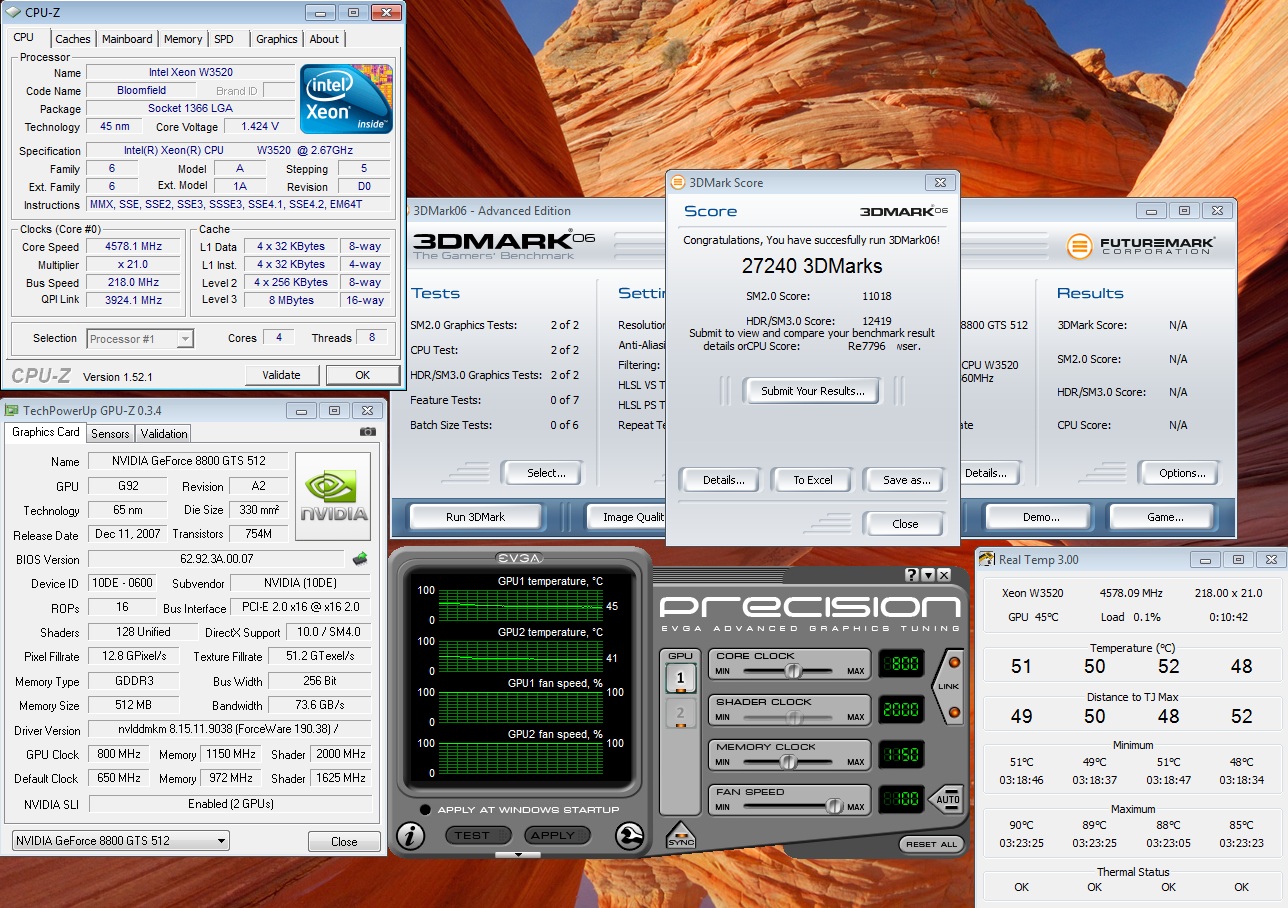Image resolution: width=1288 pixels, height=908 pixels.
Task: Select GPU 2 in EVGA Precision
Action: click(x=680, y=713)
